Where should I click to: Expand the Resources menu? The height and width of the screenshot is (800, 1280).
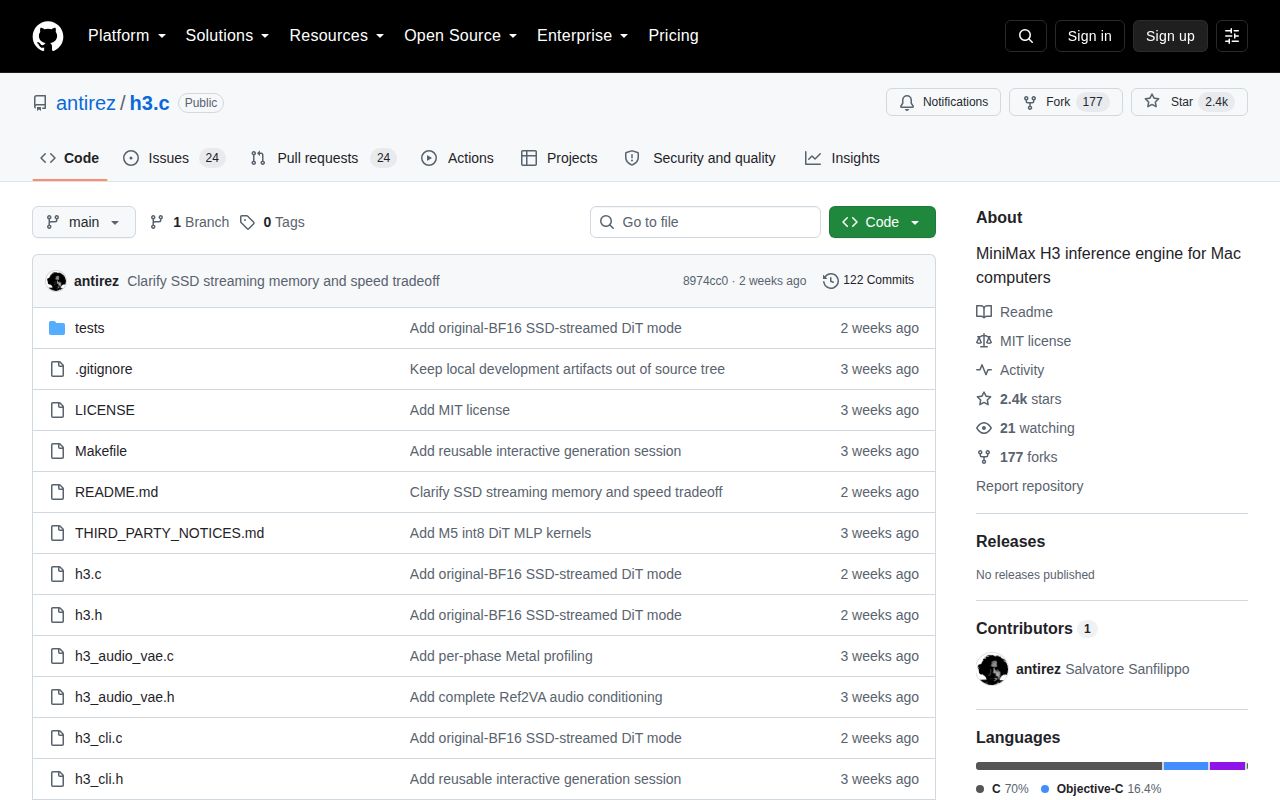click(337, 36)
